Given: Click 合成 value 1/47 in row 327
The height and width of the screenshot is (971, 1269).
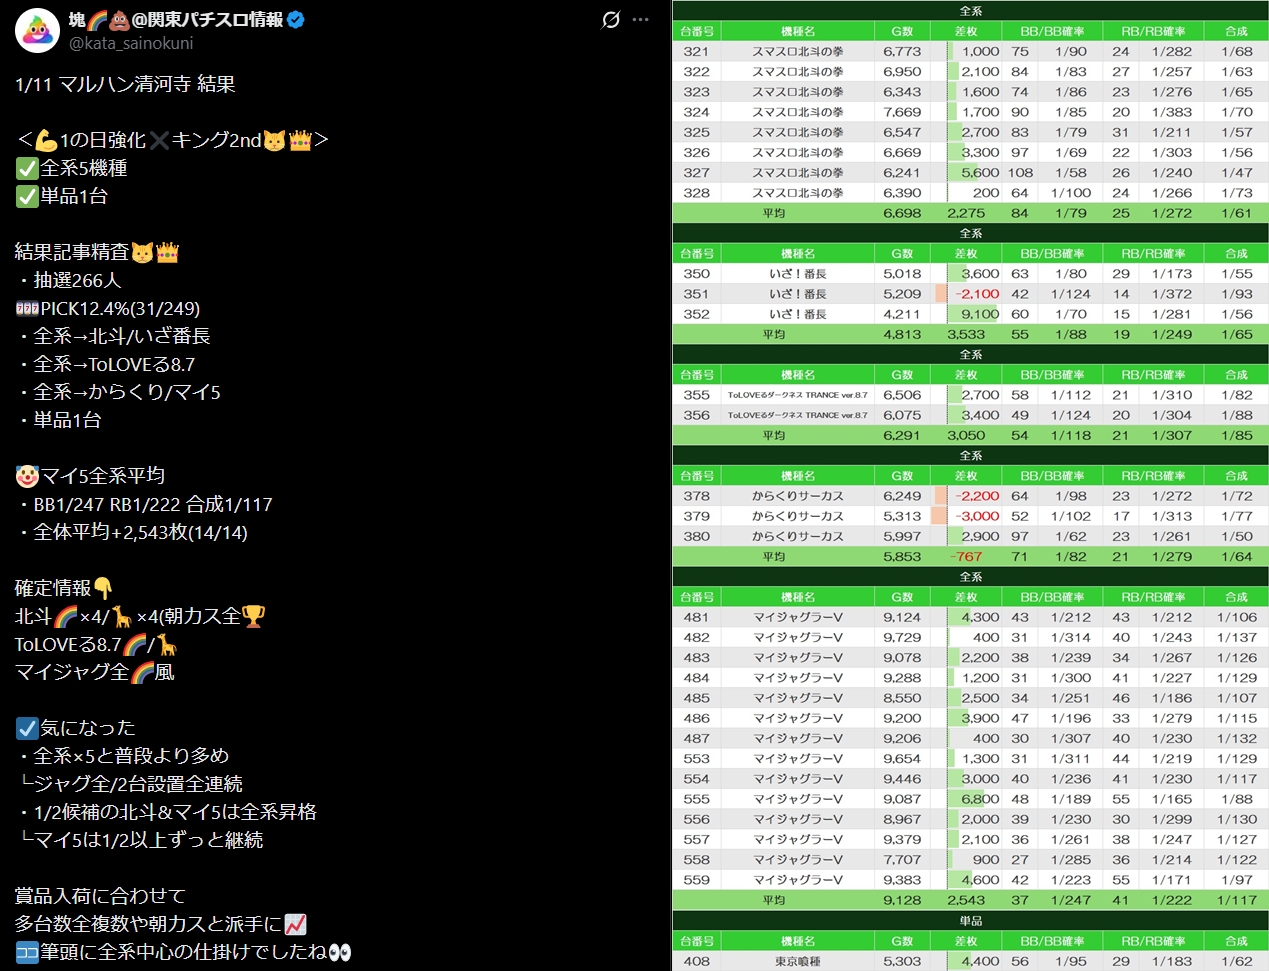Looking at the screenshot, I should click(1237, 172).
